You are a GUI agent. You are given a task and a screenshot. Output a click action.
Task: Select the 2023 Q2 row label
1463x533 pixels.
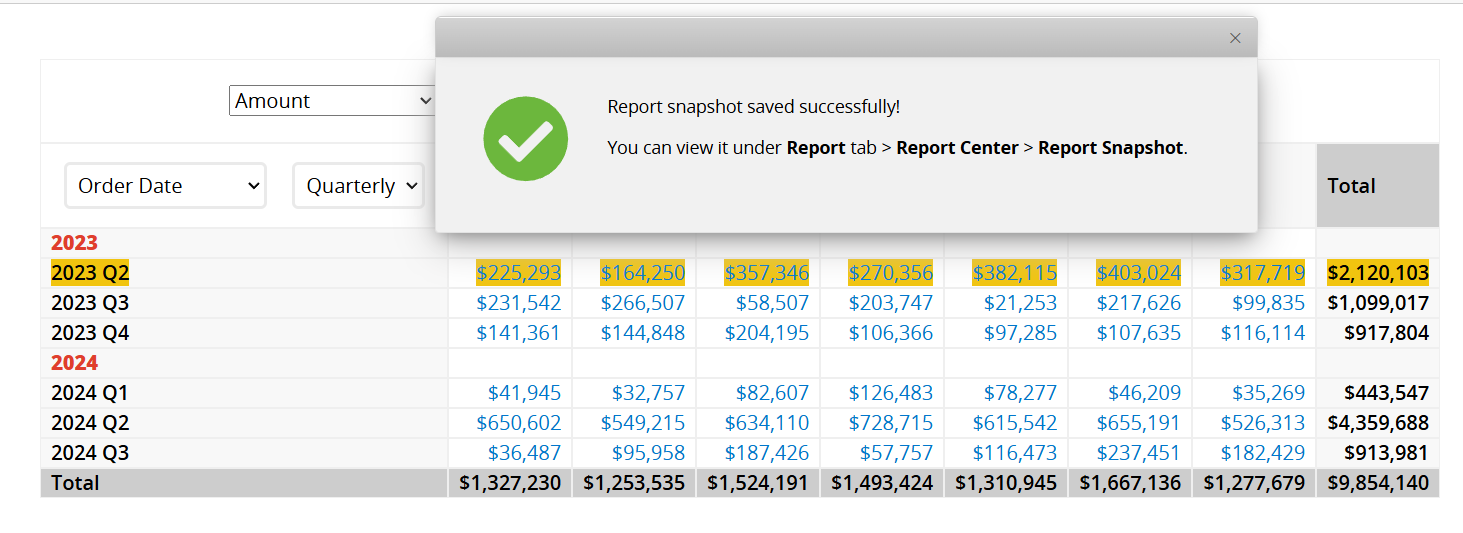[x=90, y=273]
